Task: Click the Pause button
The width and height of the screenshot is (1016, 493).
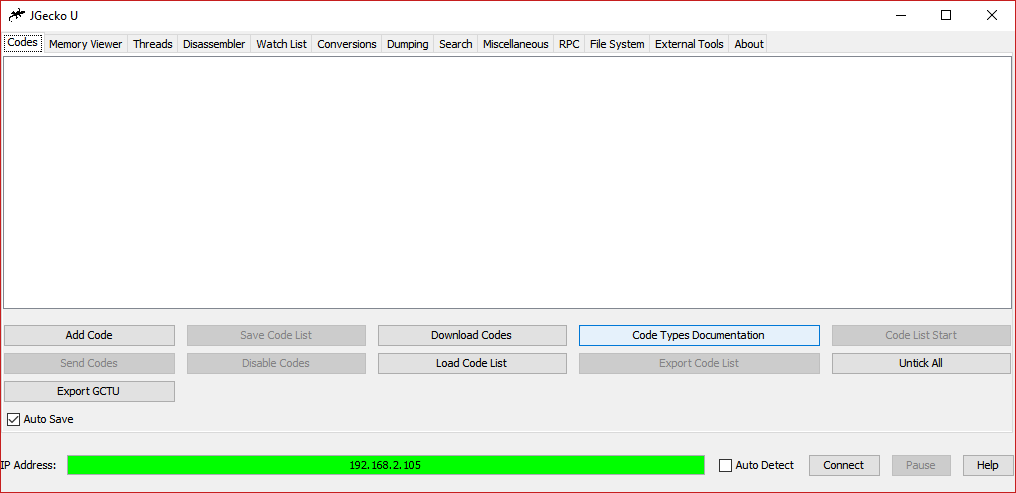Action: pyautogui.click(x=921, y=465)
